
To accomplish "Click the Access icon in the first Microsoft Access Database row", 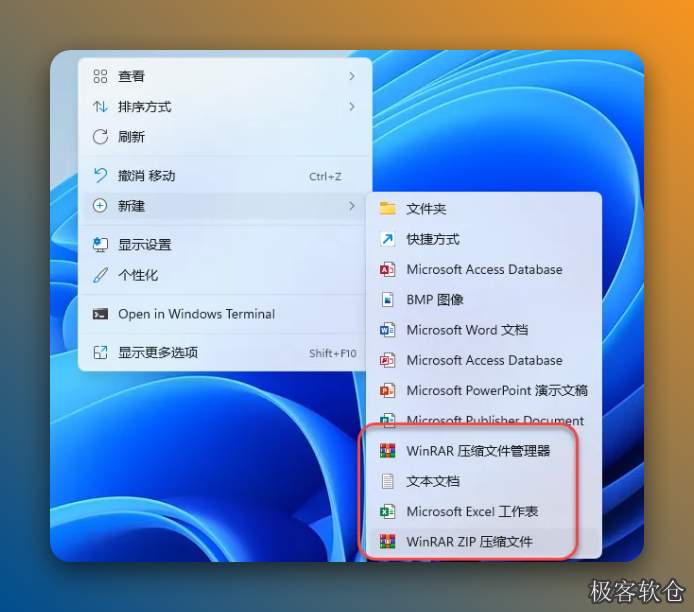I will (x=388, y=269).
